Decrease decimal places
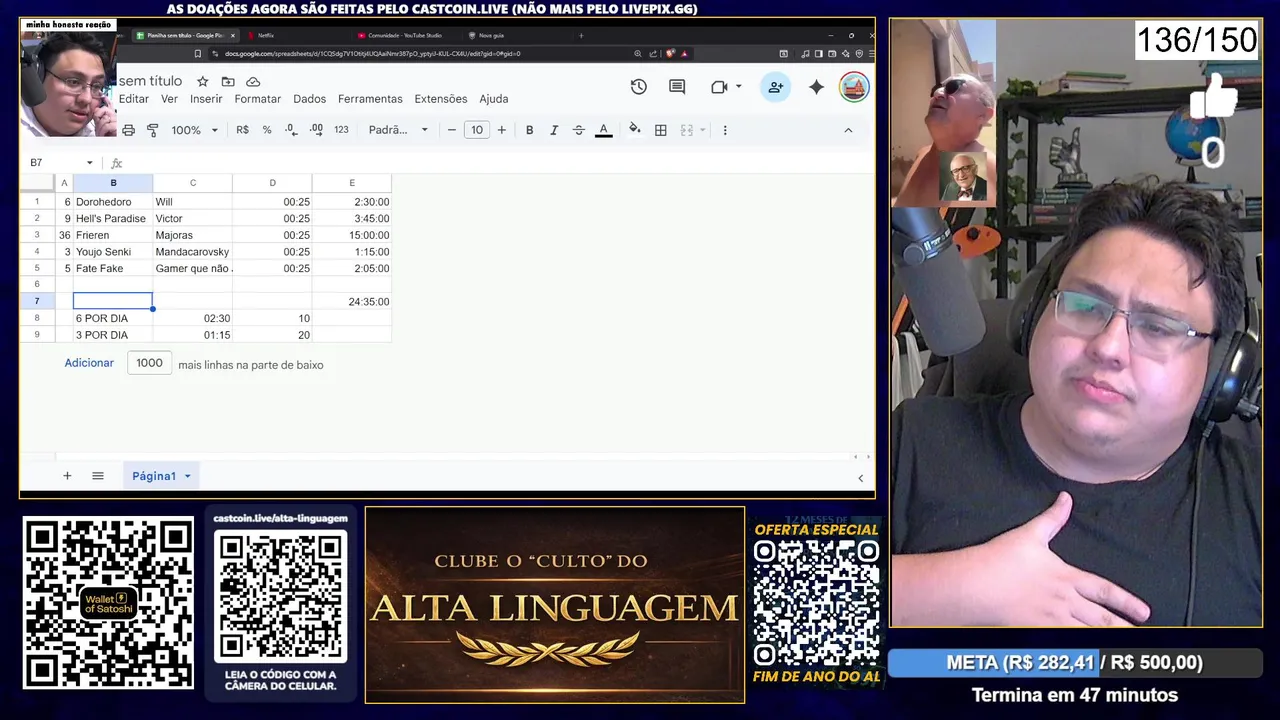The height and width of the screenshot is (720, 1280). pos(291,130)
